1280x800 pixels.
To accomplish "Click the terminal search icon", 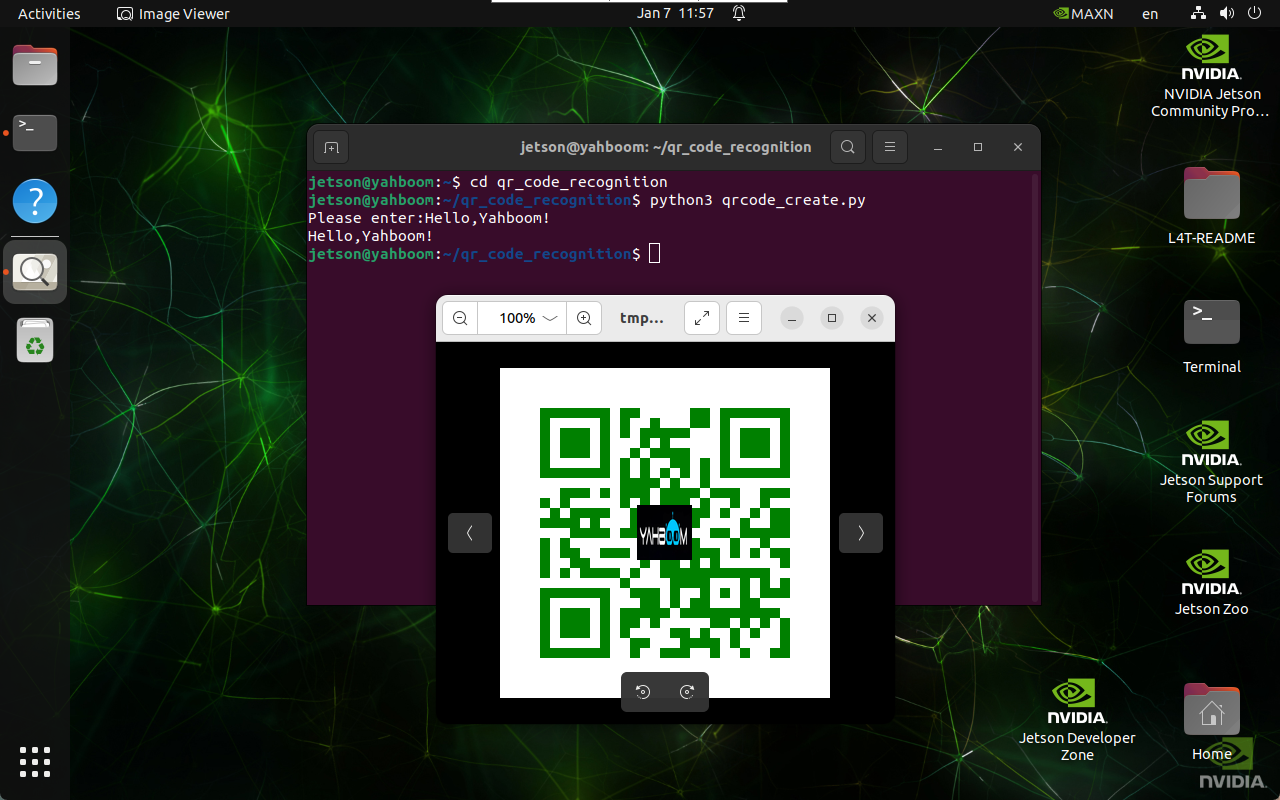I will pyautogui.click(x=847, y=148).
